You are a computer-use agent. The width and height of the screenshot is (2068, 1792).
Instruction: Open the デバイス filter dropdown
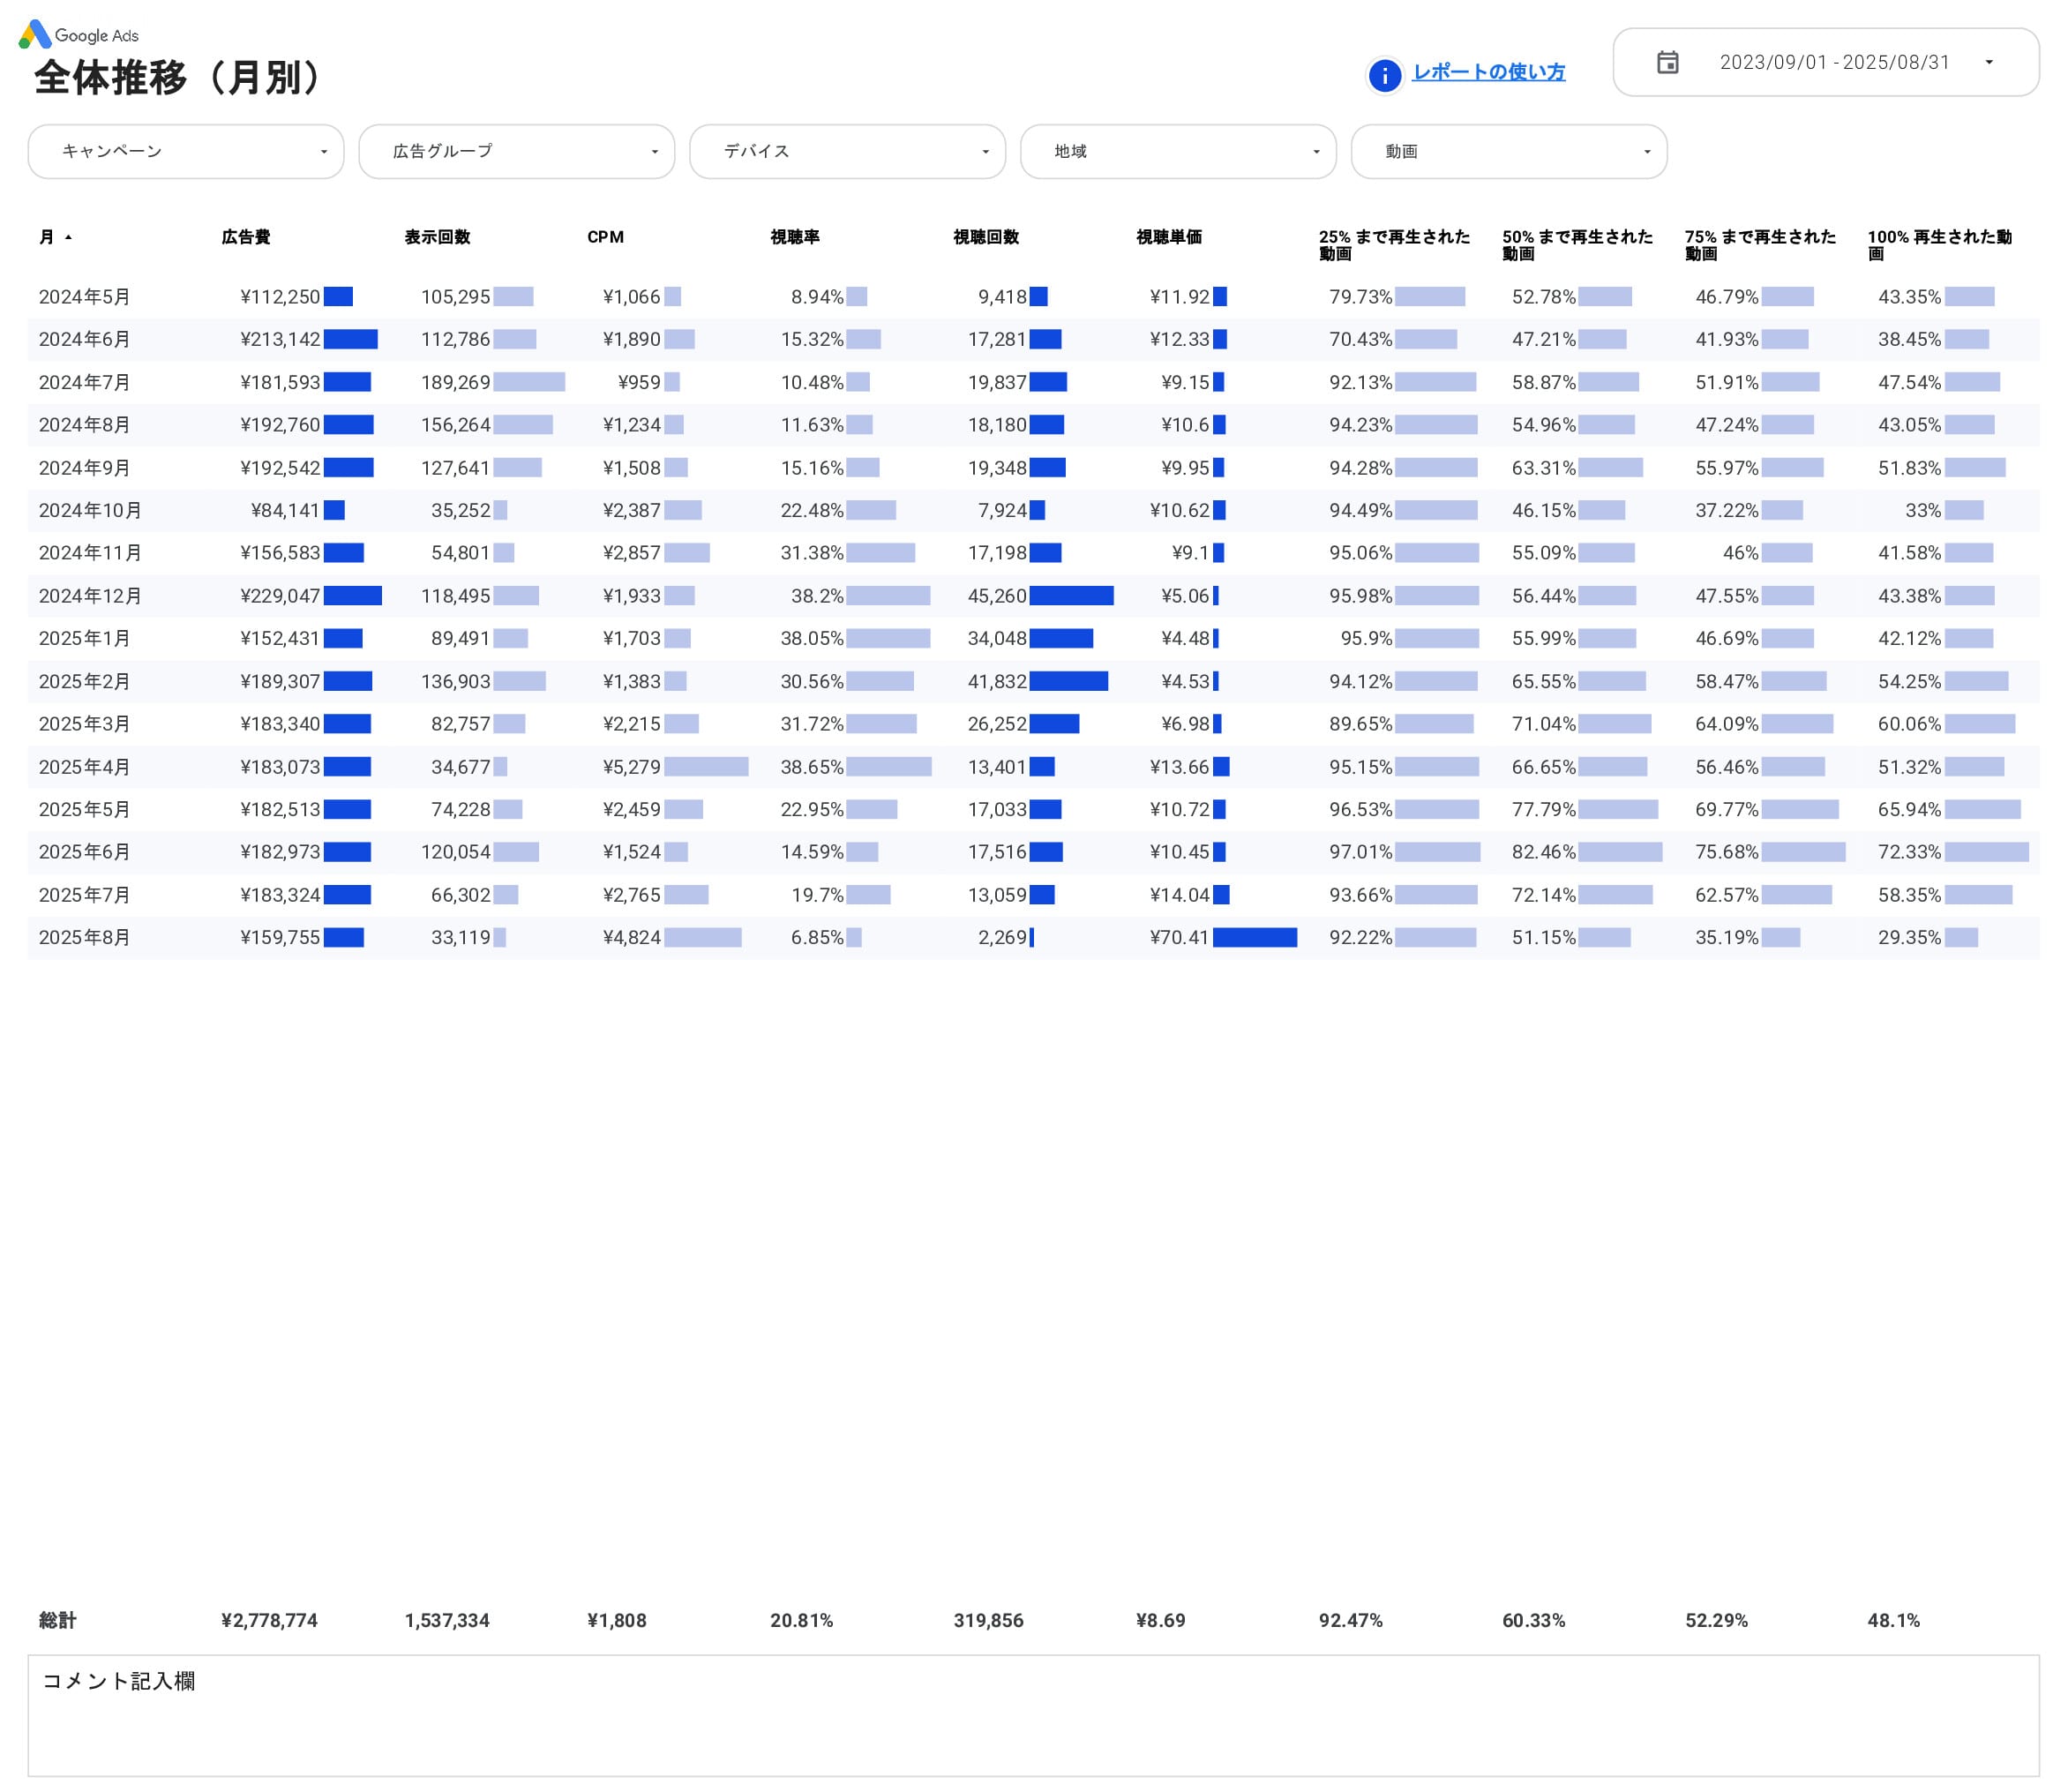click(x=846, y=151)
